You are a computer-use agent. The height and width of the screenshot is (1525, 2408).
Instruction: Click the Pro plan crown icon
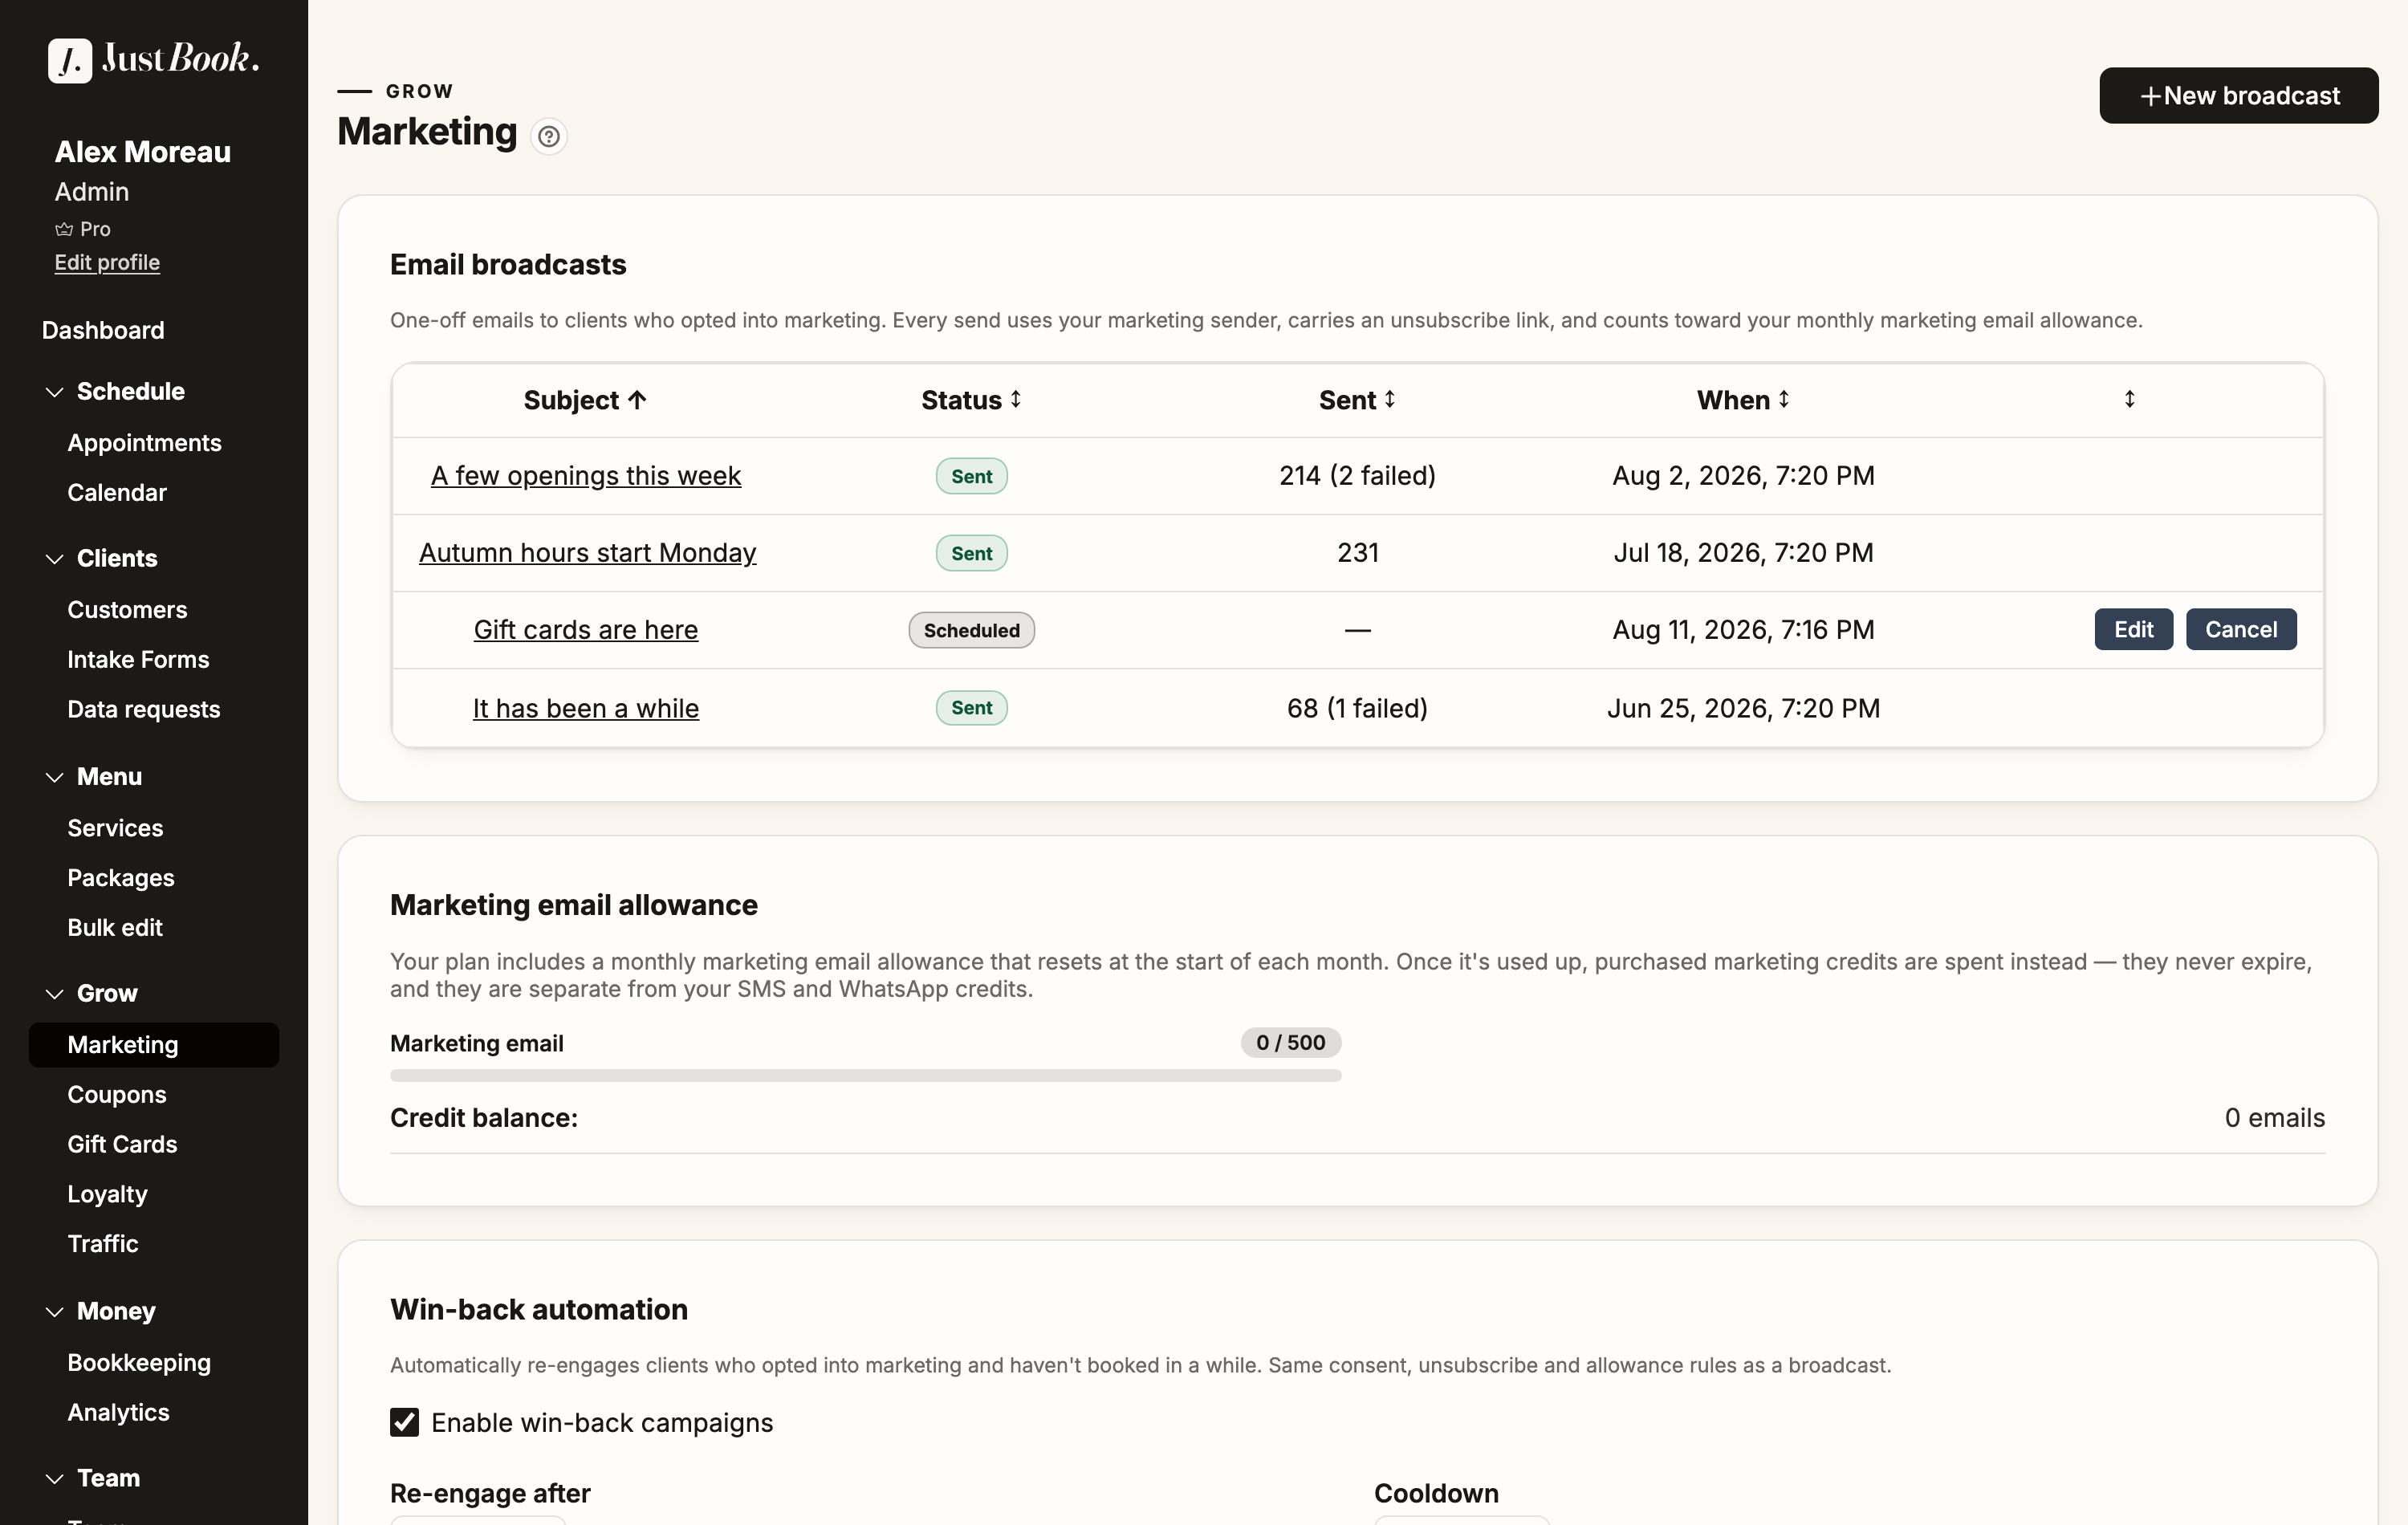click(x=64, y=229)
